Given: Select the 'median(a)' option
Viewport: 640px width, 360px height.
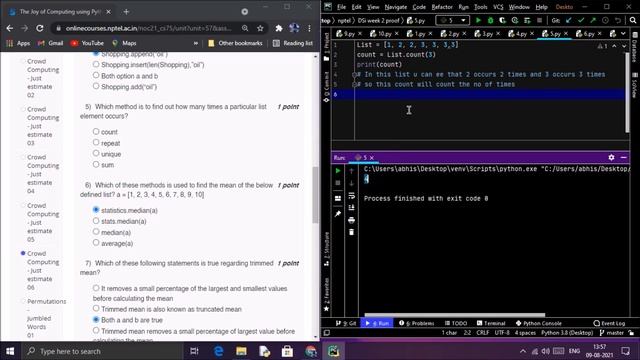Looking at the screenshot, I should tap(96, 232).
